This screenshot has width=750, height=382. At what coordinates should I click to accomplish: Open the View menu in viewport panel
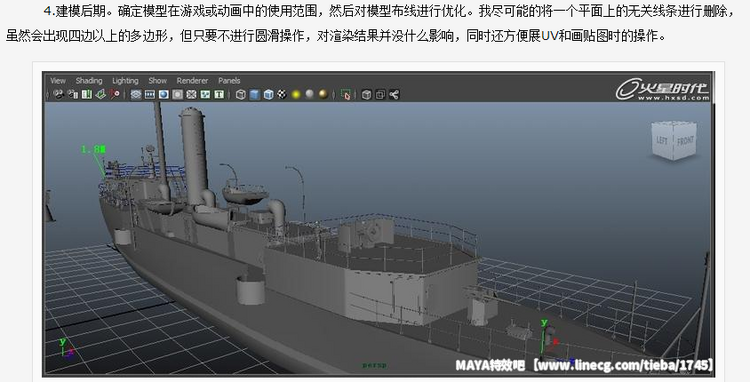tap(58, 81)
